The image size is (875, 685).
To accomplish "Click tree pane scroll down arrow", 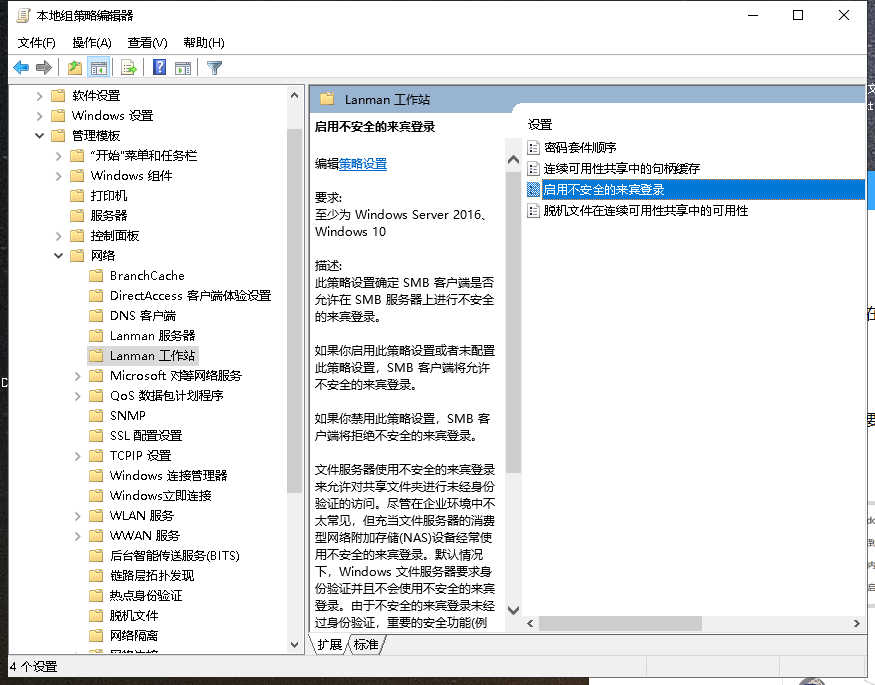I will pos(295,644).
